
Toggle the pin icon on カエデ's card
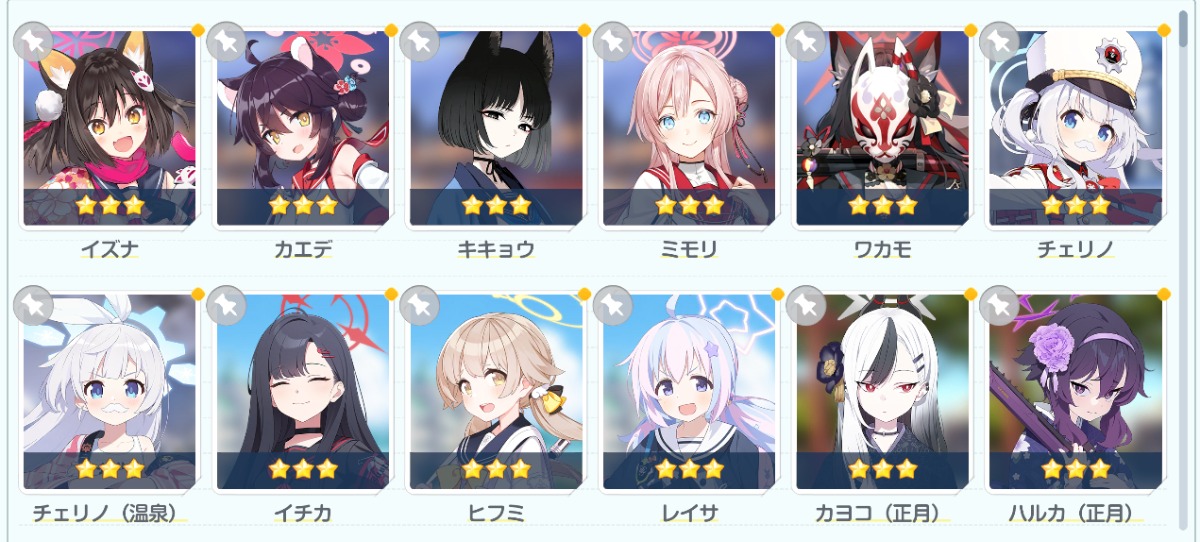(225, 42)
